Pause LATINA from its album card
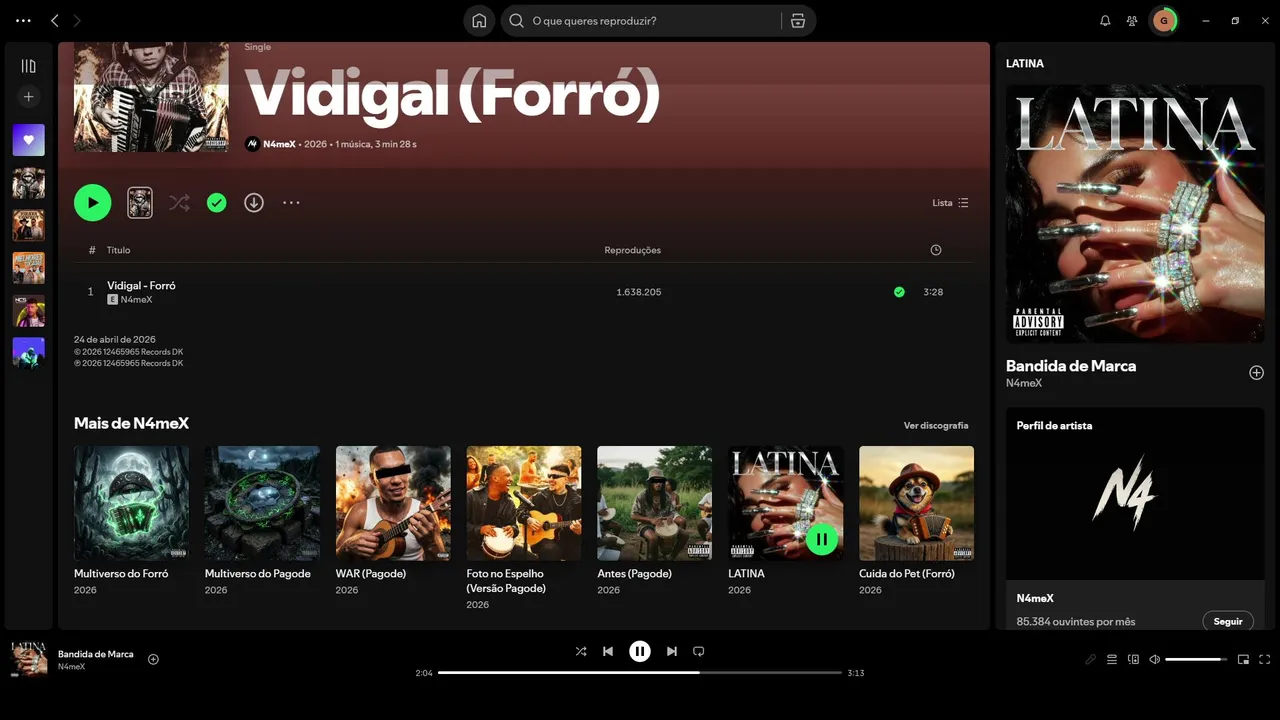The height and width of the screenshot is (720, 1280). (822, 540)
